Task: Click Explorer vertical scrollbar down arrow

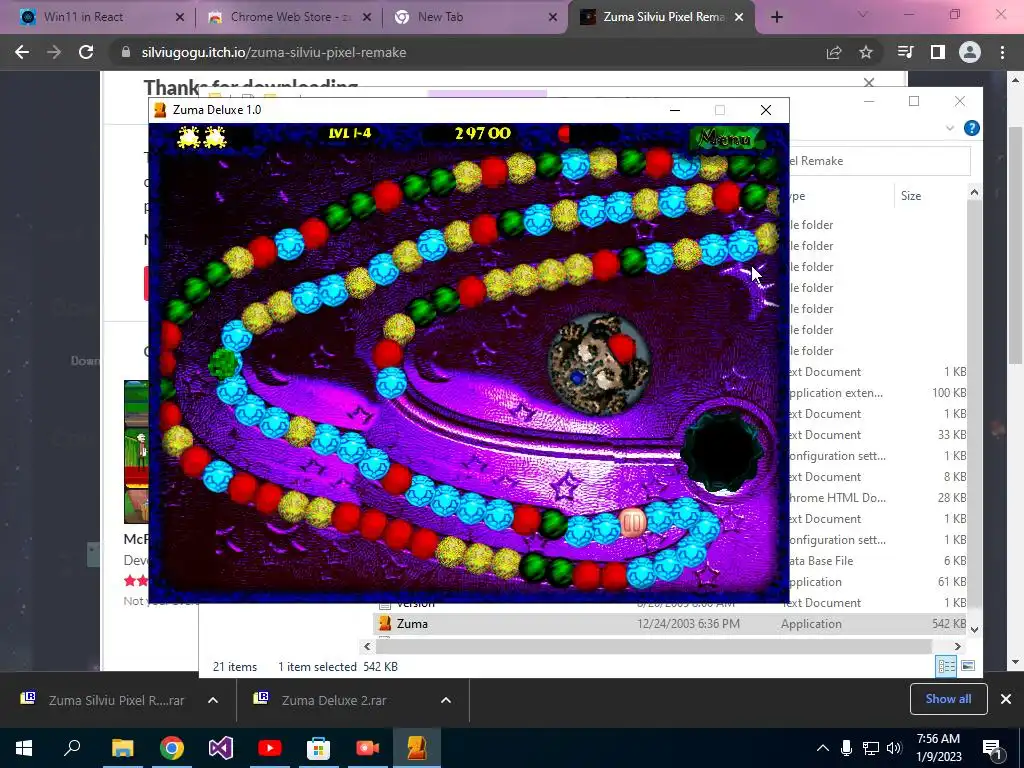Action: [974, 630]
